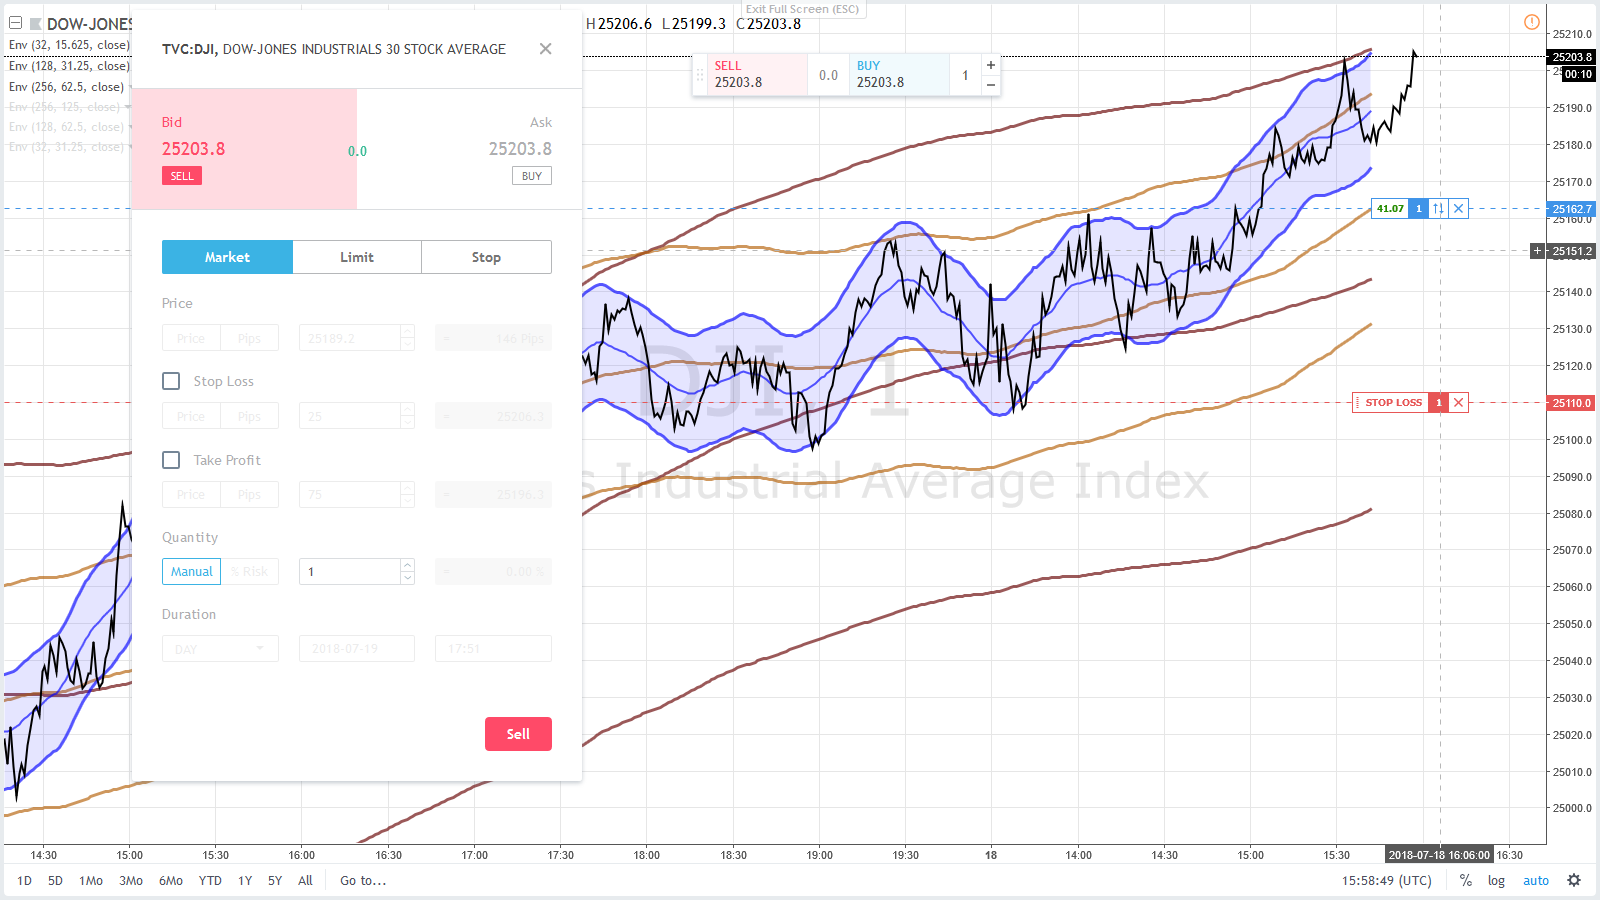Image resolution: width=1600 pixels, height=900 pixels.
Task: Click BUY 25203.8 in the floating trade panel
Action: point(899,74)
